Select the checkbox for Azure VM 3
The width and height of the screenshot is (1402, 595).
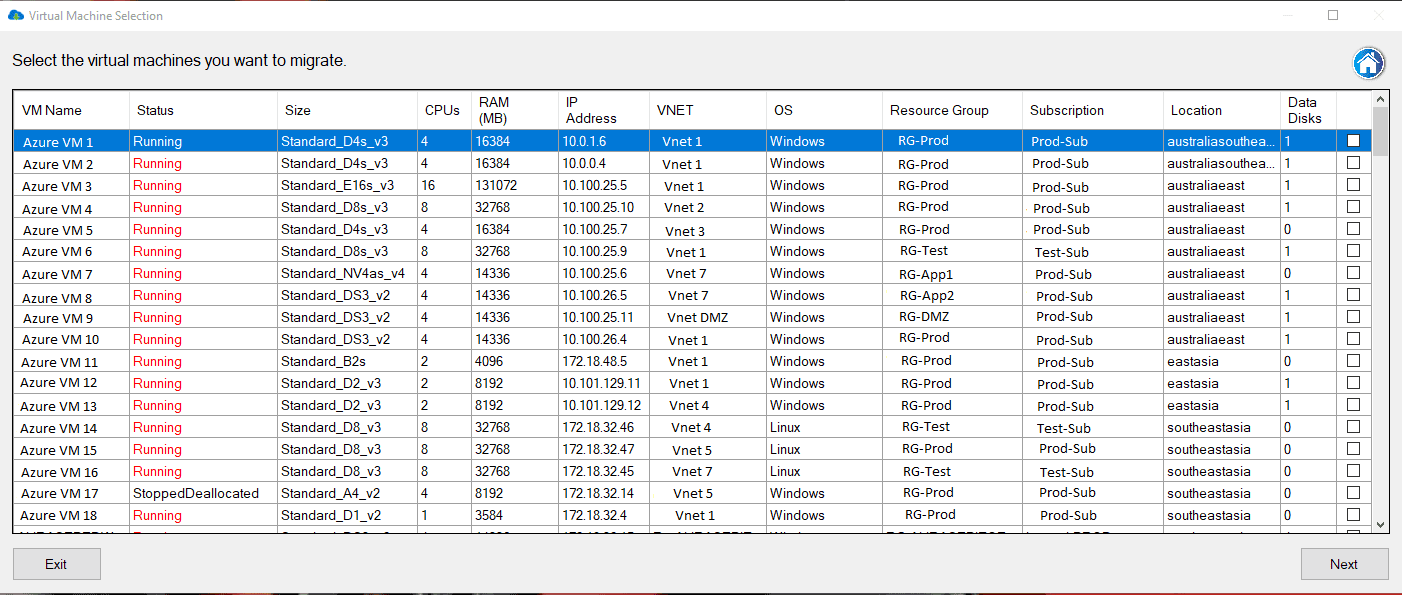pyautogui.click(x=1353, y=185)
